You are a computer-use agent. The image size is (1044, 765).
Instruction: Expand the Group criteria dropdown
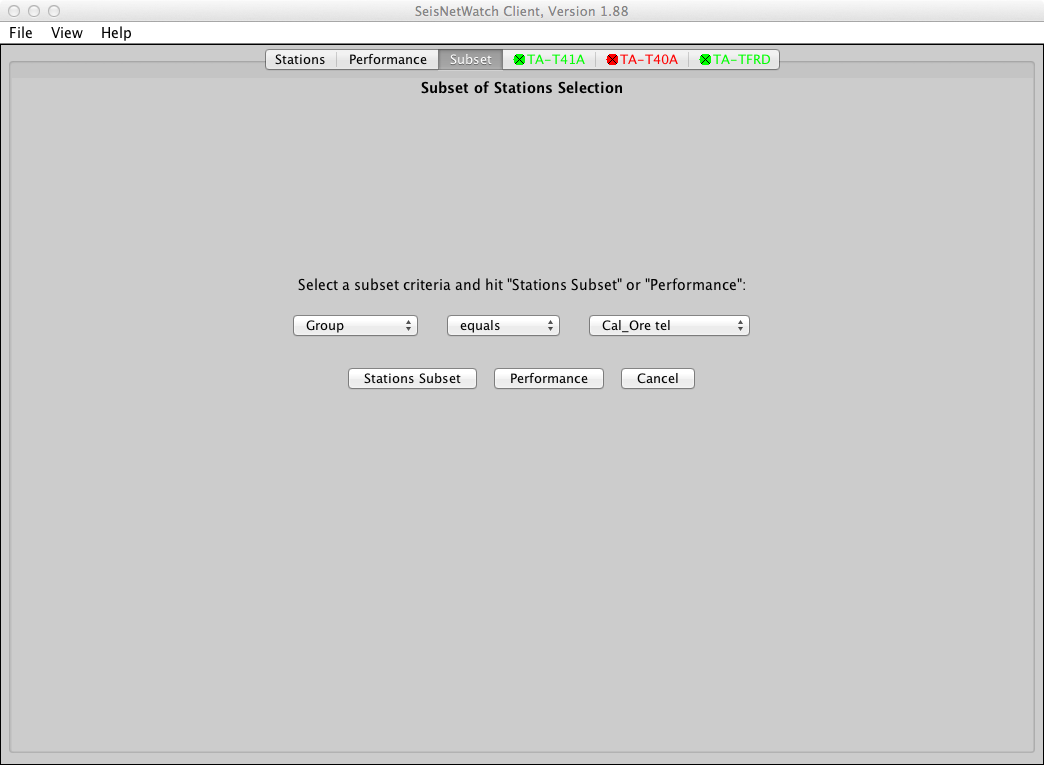tap(355, 326)
